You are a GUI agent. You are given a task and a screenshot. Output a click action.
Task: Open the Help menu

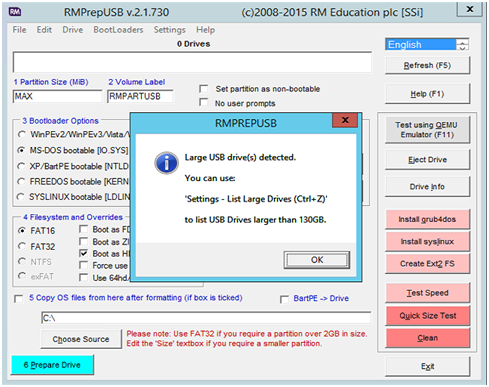pos(205,30)
